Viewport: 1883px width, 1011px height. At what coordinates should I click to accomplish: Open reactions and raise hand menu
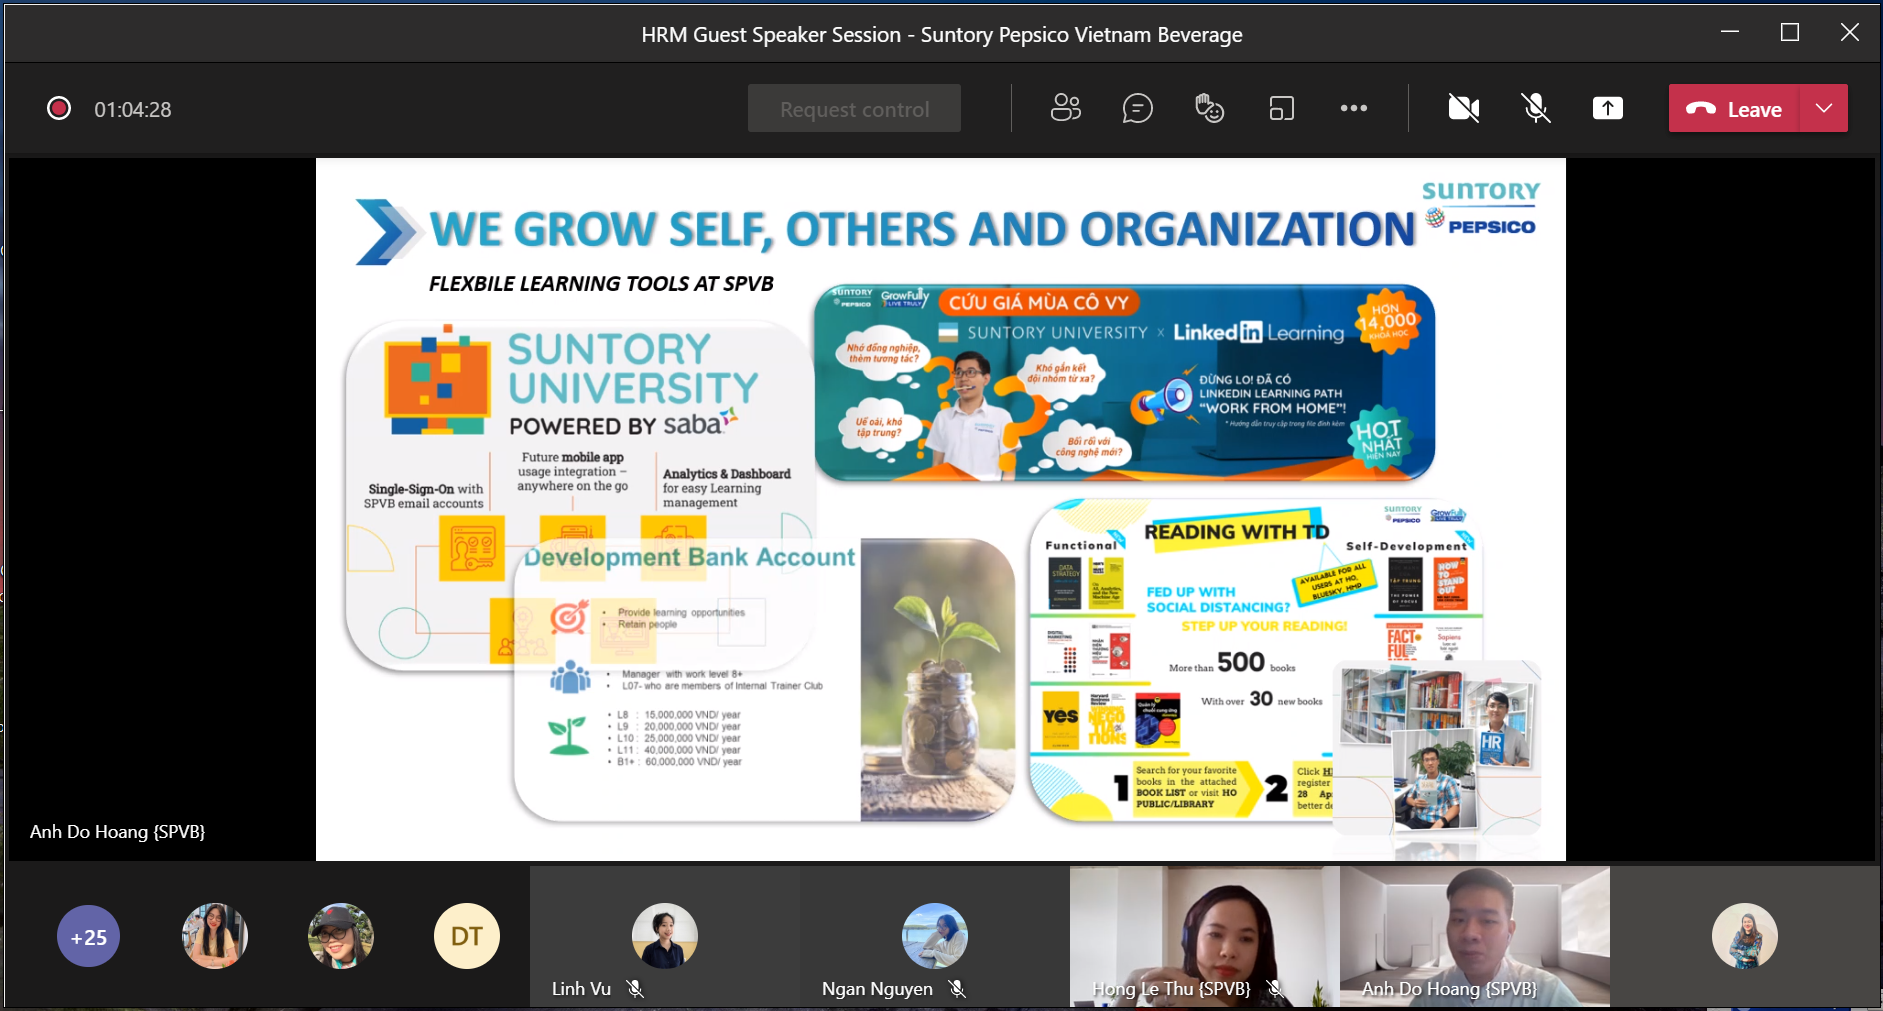point(1210,108)
